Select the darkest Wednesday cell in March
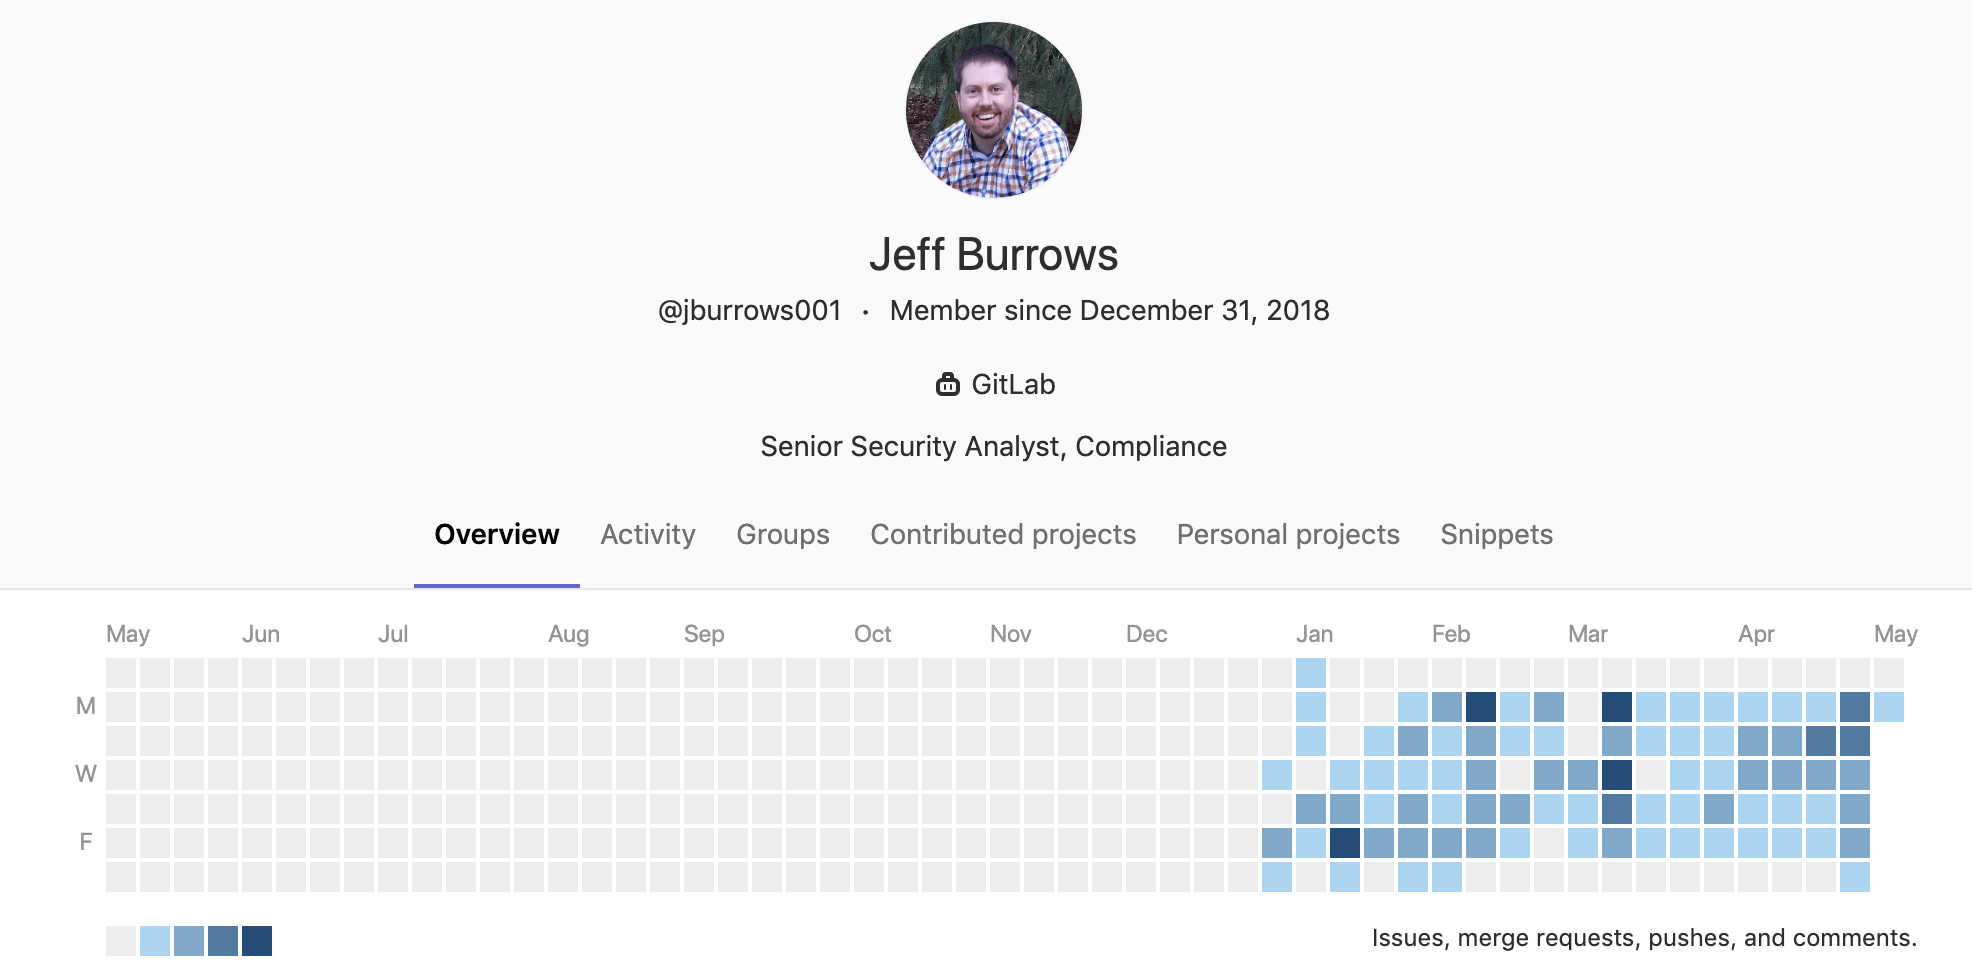The width and height of the screenshot is (1972, 974). (x=1617, y=775)
